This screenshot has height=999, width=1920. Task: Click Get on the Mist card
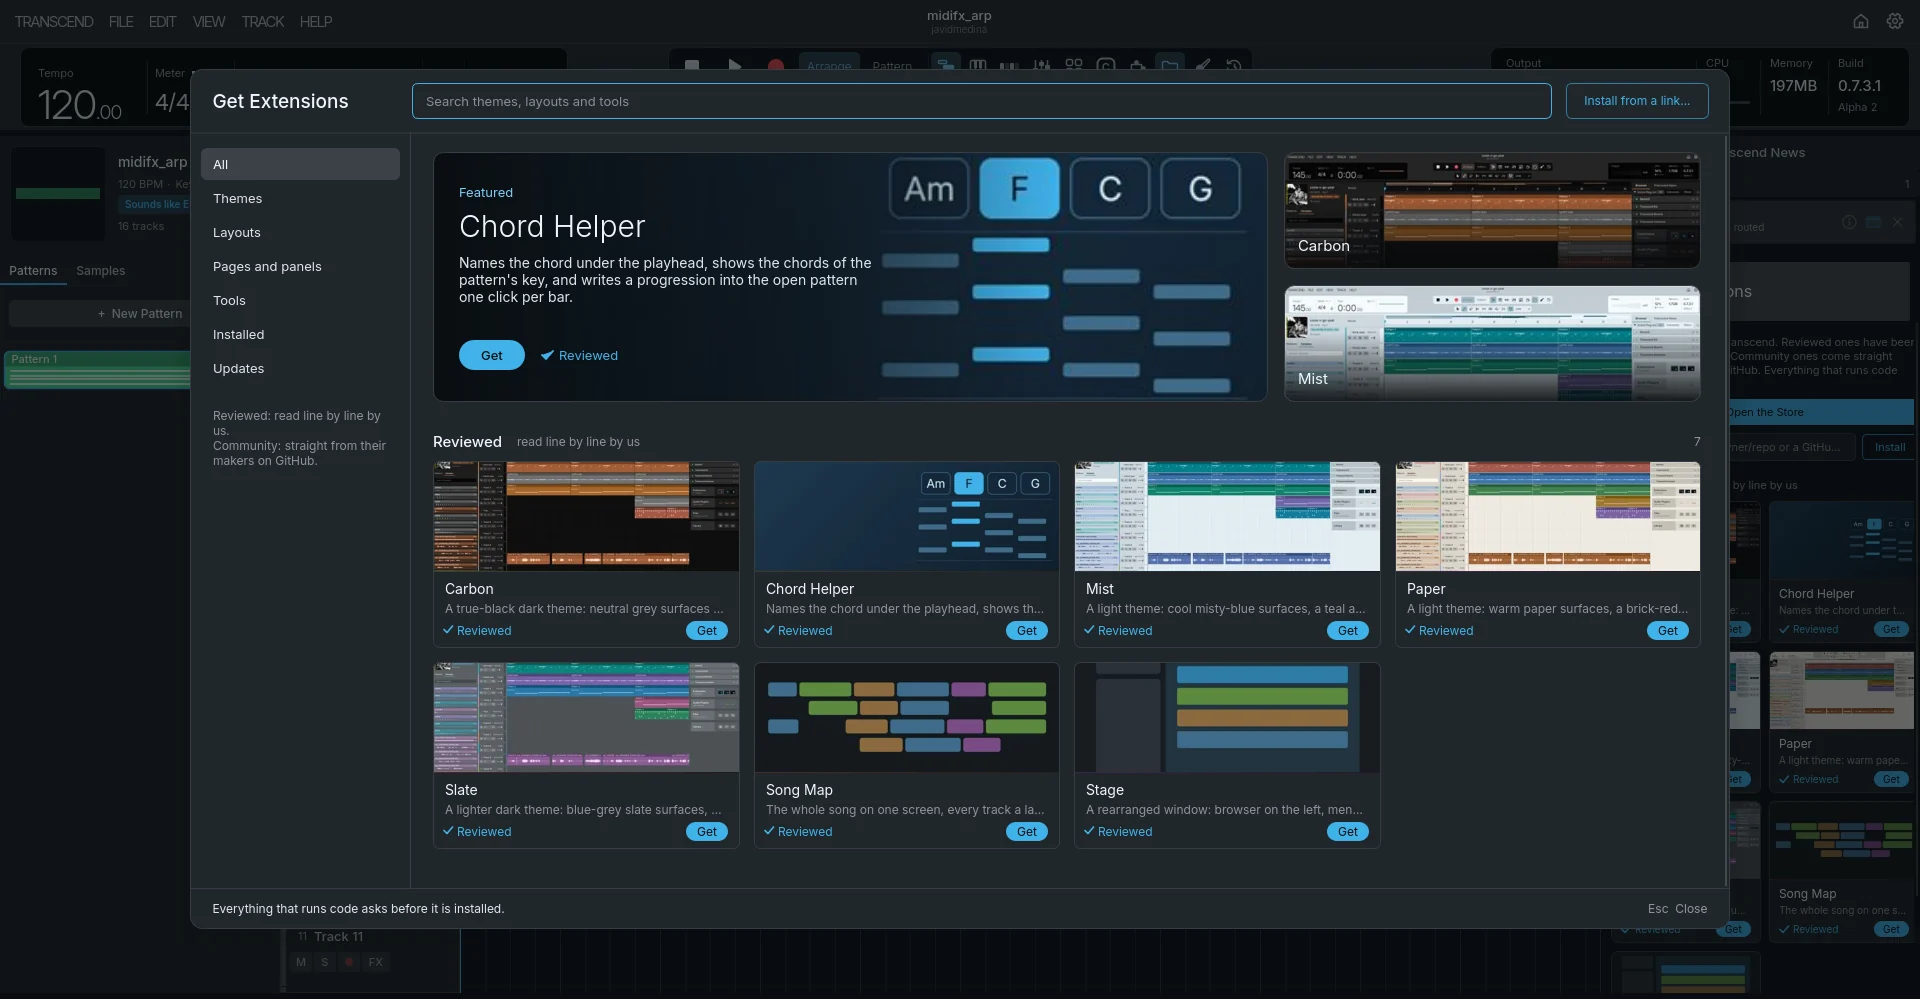[x=1348, y=631]
